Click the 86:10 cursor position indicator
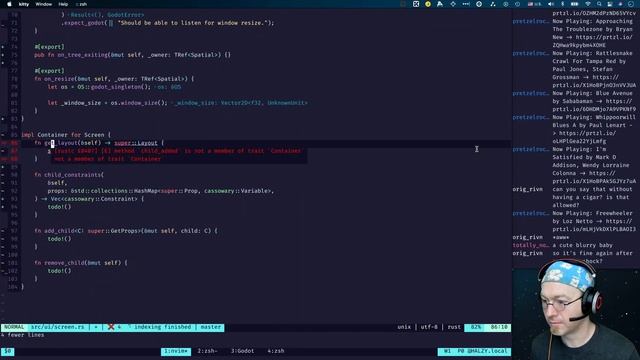Viewport: 640px width, 360px height. point(499,327)
